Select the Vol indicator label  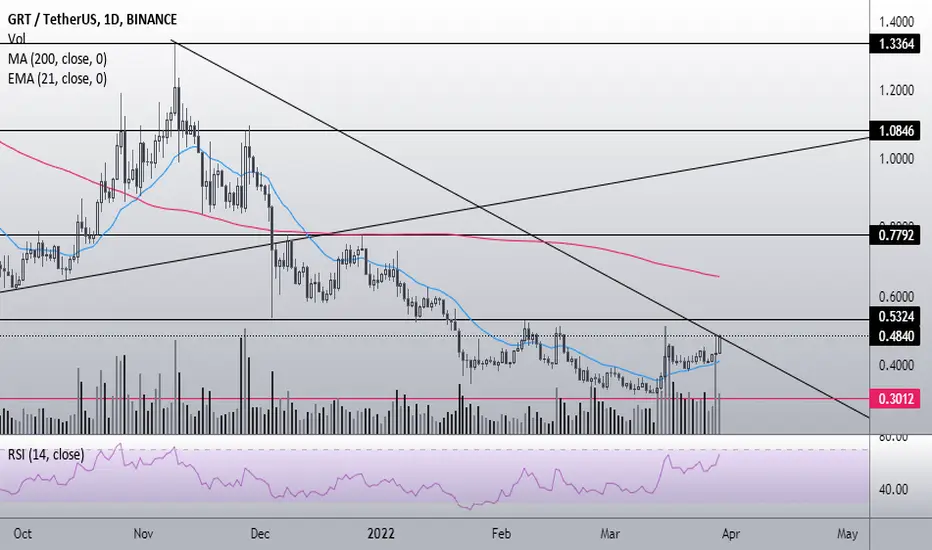16,39
